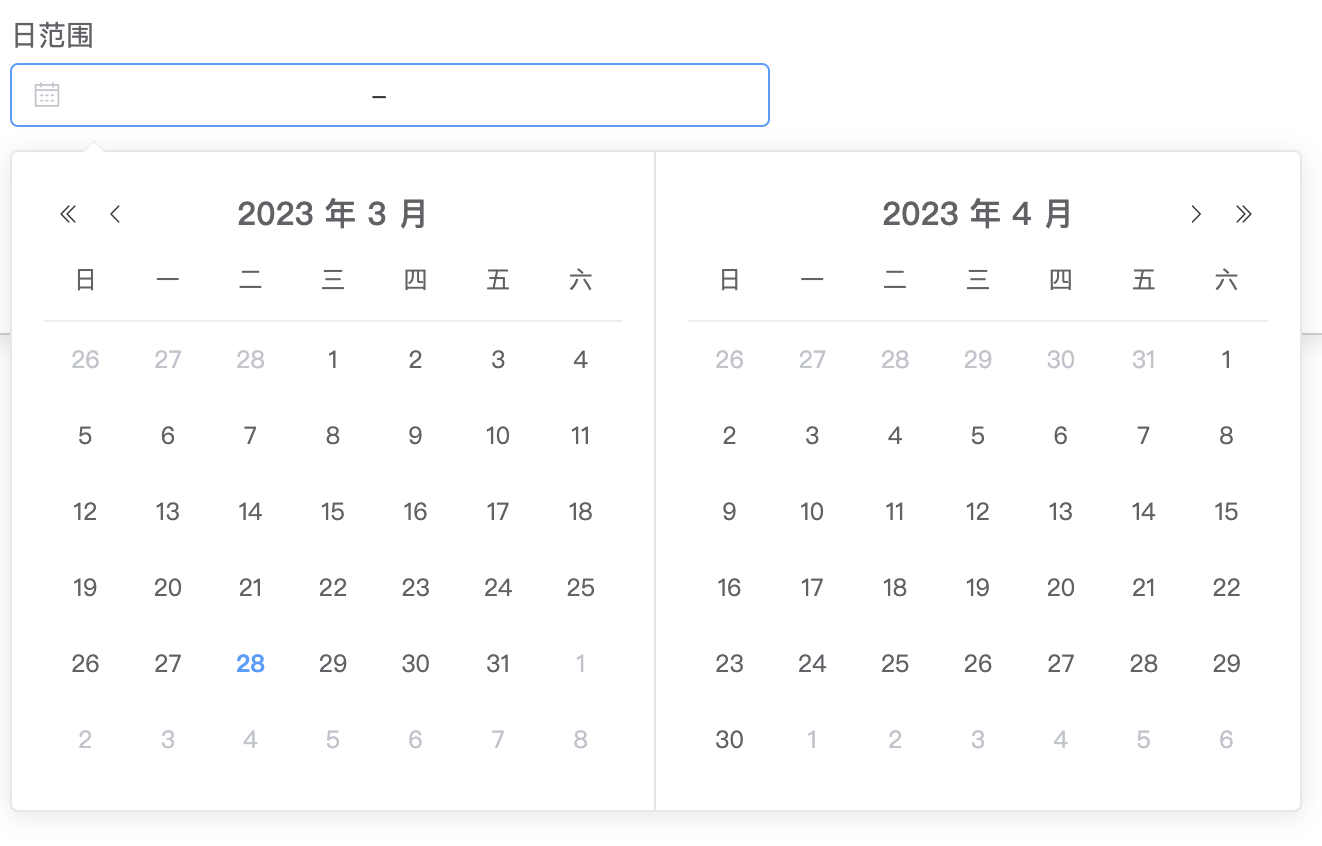This screenshot has width=1322, height=846.
Task: Choose April 1 in the right calendar
Action: coord(1226,360)
